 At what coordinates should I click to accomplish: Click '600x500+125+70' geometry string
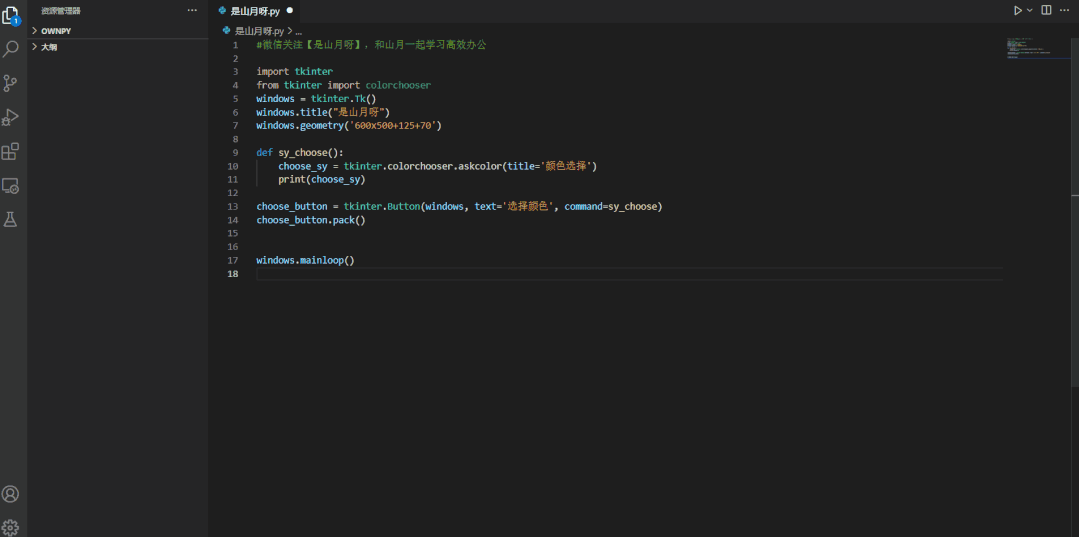point(395,126)
